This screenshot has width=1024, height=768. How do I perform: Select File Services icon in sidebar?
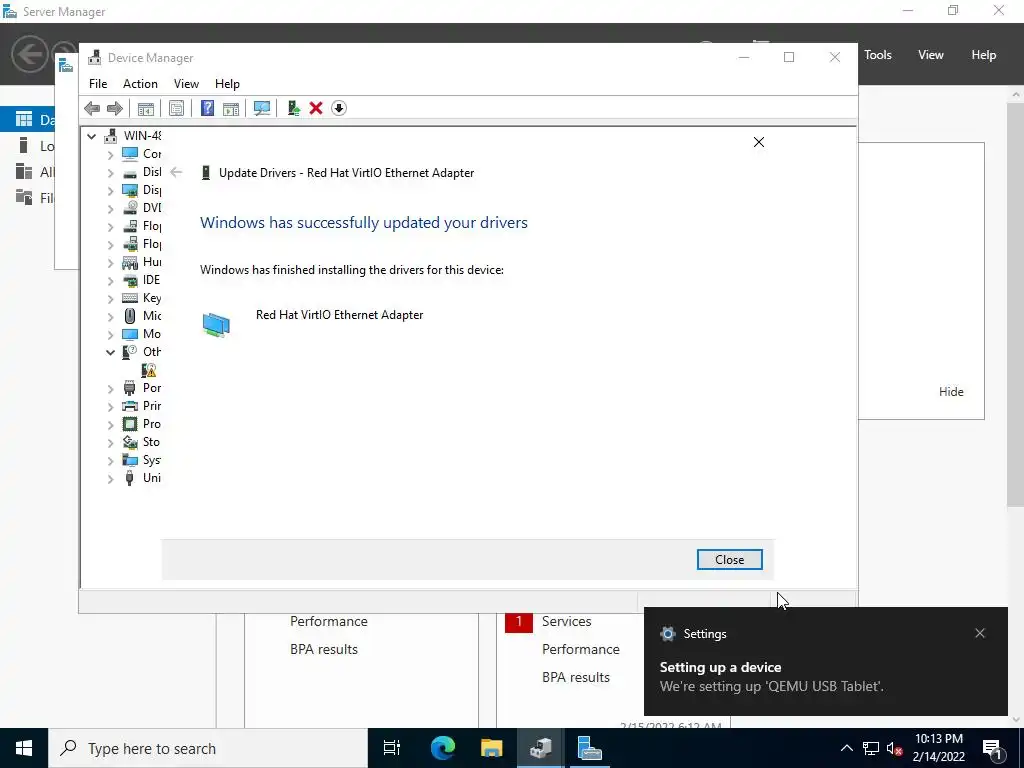pyautogui.click(x=24, y=197)
